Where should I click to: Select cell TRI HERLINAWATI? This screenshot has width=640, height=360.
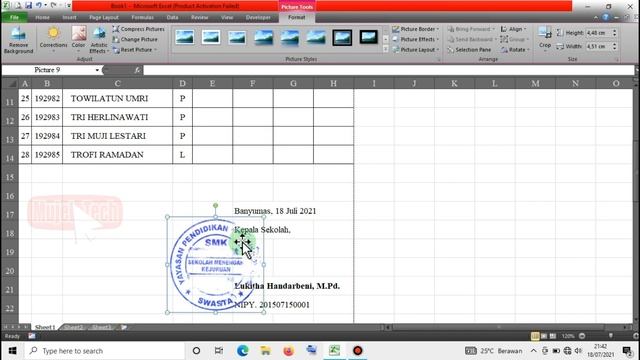(x=118, y=117)
